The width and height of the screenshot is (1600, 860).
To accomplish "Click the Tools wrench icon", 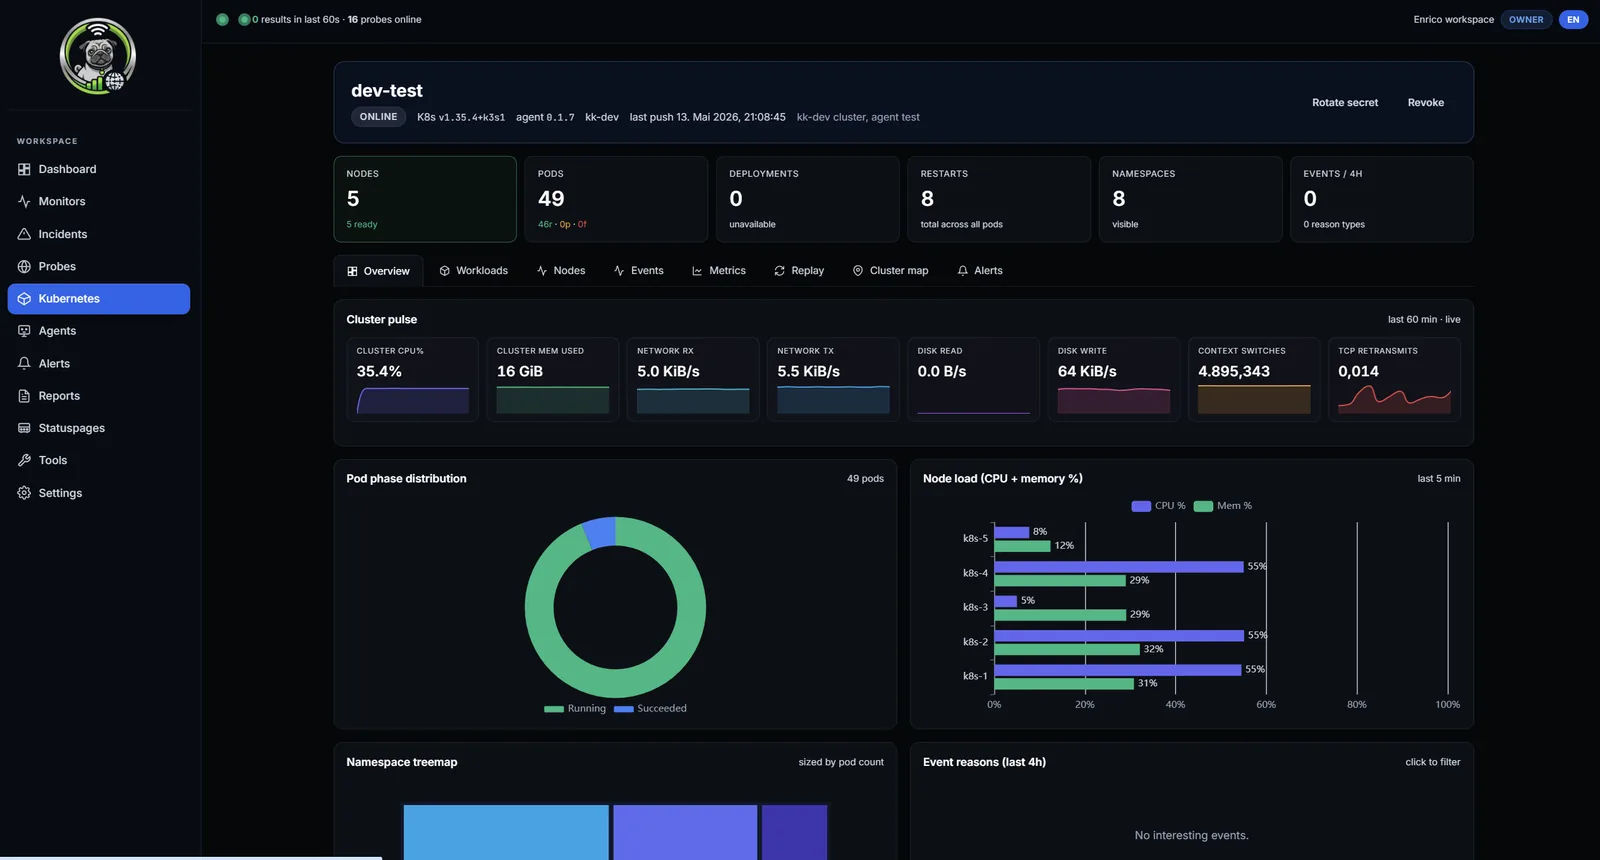I will tap(24, 460).
